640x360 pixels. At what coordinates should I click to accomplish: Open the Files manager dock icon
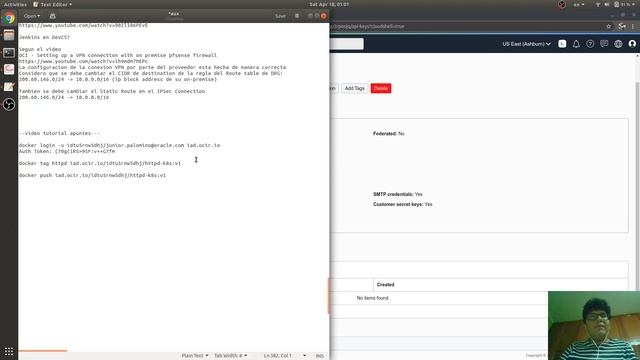9,36
